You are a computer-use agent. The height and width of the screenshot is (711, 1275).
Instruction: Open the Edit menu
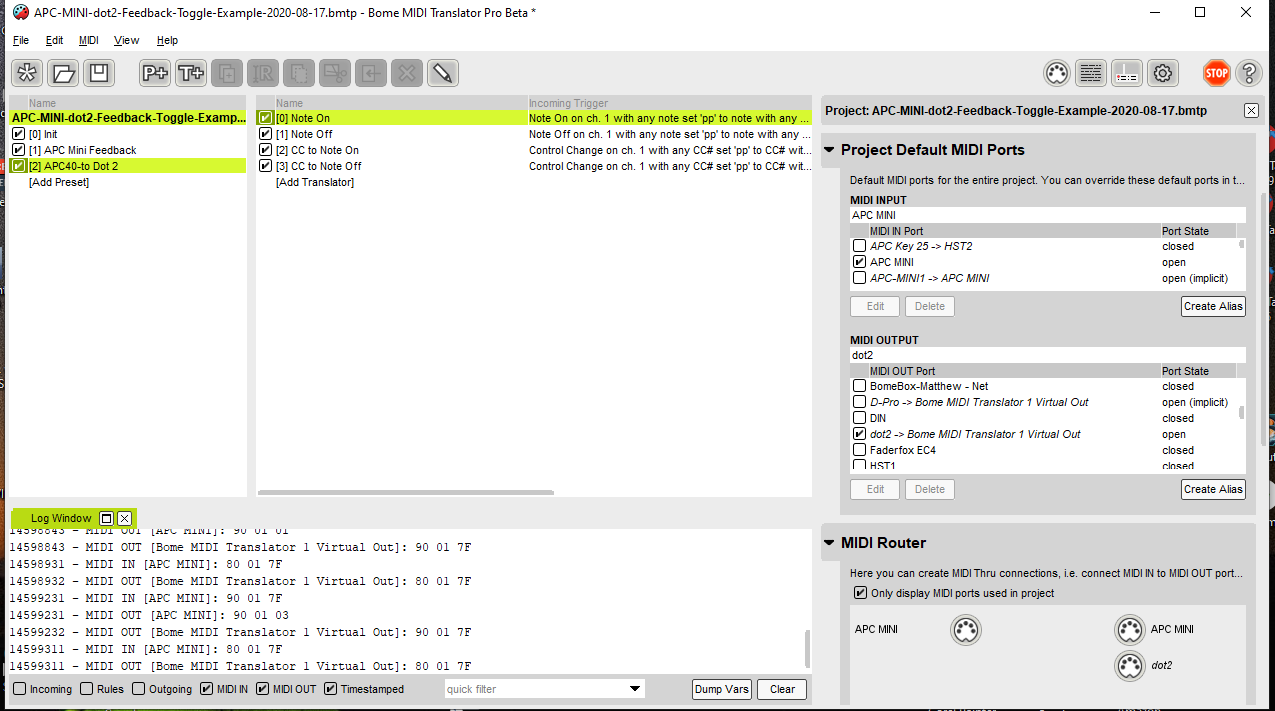[x=54, y=40]
